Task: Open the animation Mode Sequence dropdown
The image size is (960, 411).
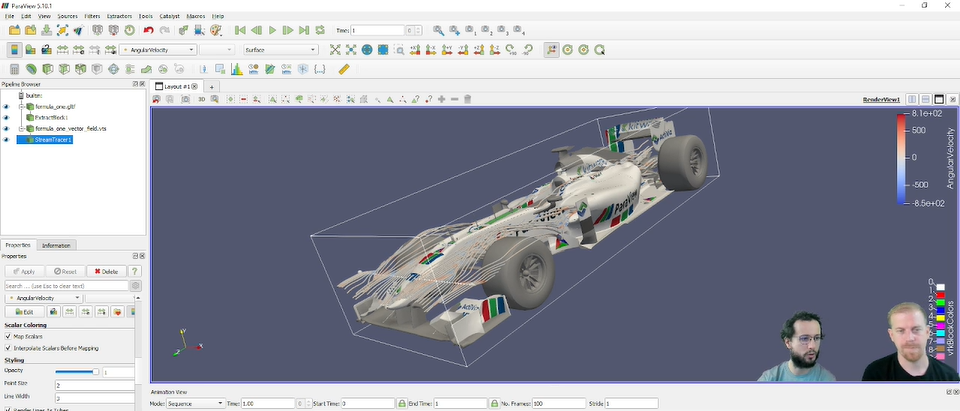Action: click(x=198, y=403)
